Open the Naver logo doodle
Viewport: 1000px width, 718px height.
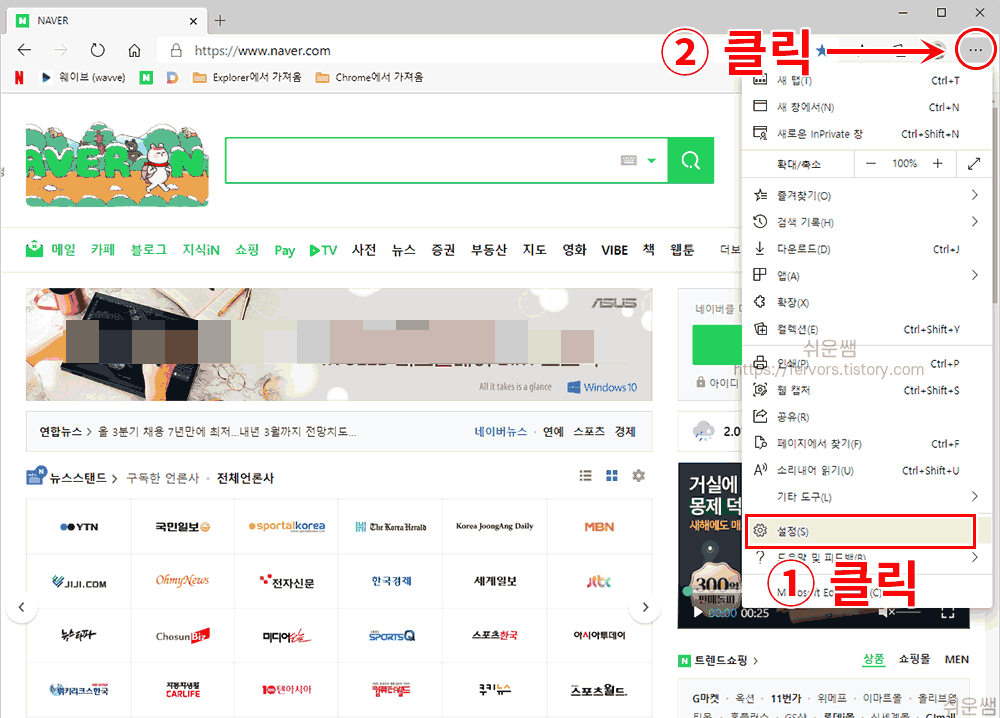pyautogui.click(x=117, y=165)
